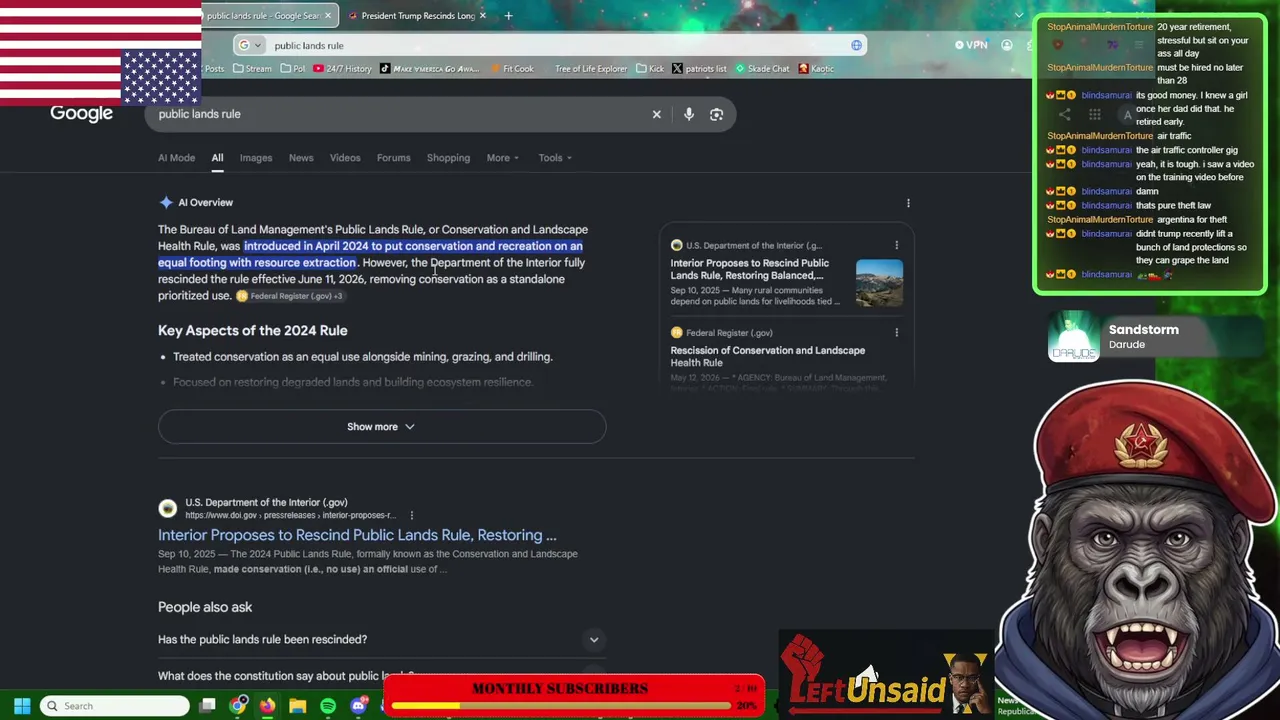Switch to AI Mode search tab
The image size is (1280, 720).
coord(176,158)
